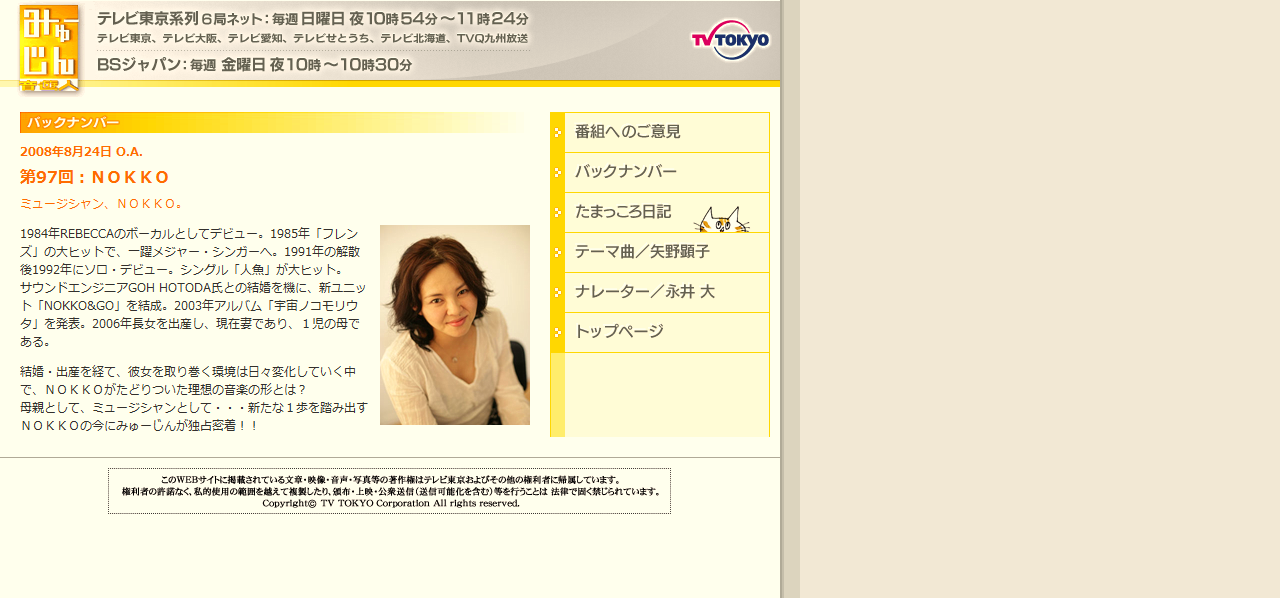Viewport: 1280px width, 598px height.
Task: Click the arrow bullet beside トップページ
Action: [557, 332]
